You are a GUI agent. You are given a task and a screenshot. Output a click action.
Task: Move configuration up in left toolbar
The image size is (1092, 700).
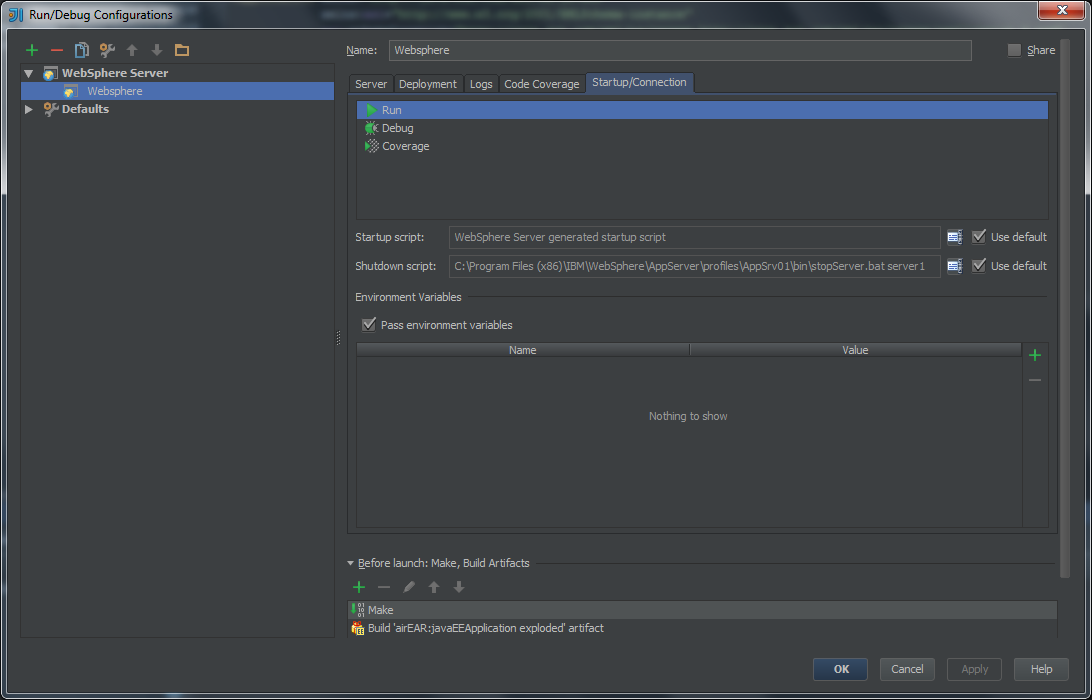tap(132, 50)
